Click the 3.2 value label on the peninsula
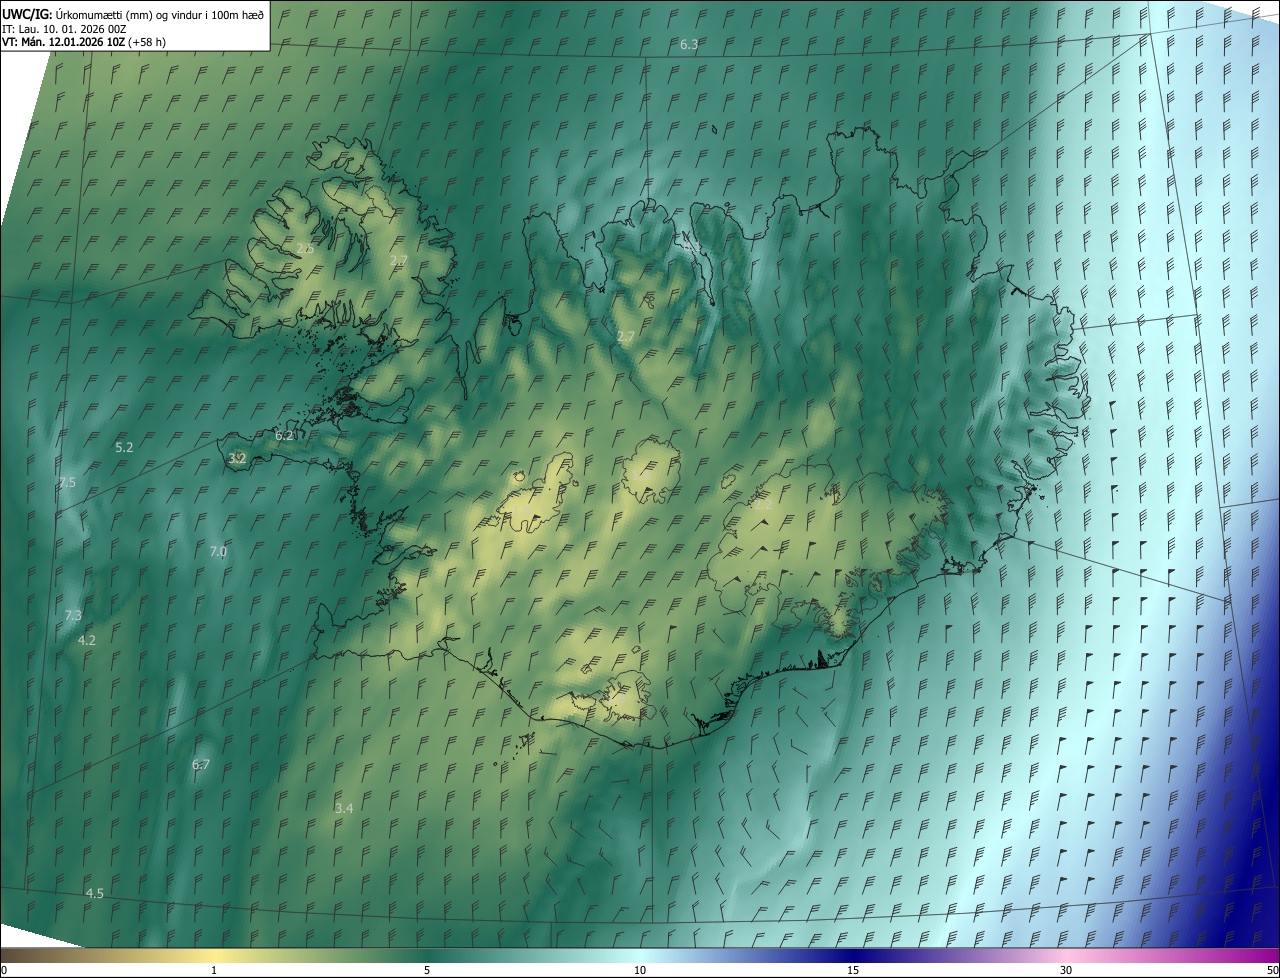Viewport: 1280px width, 978px height. point(237,459)
